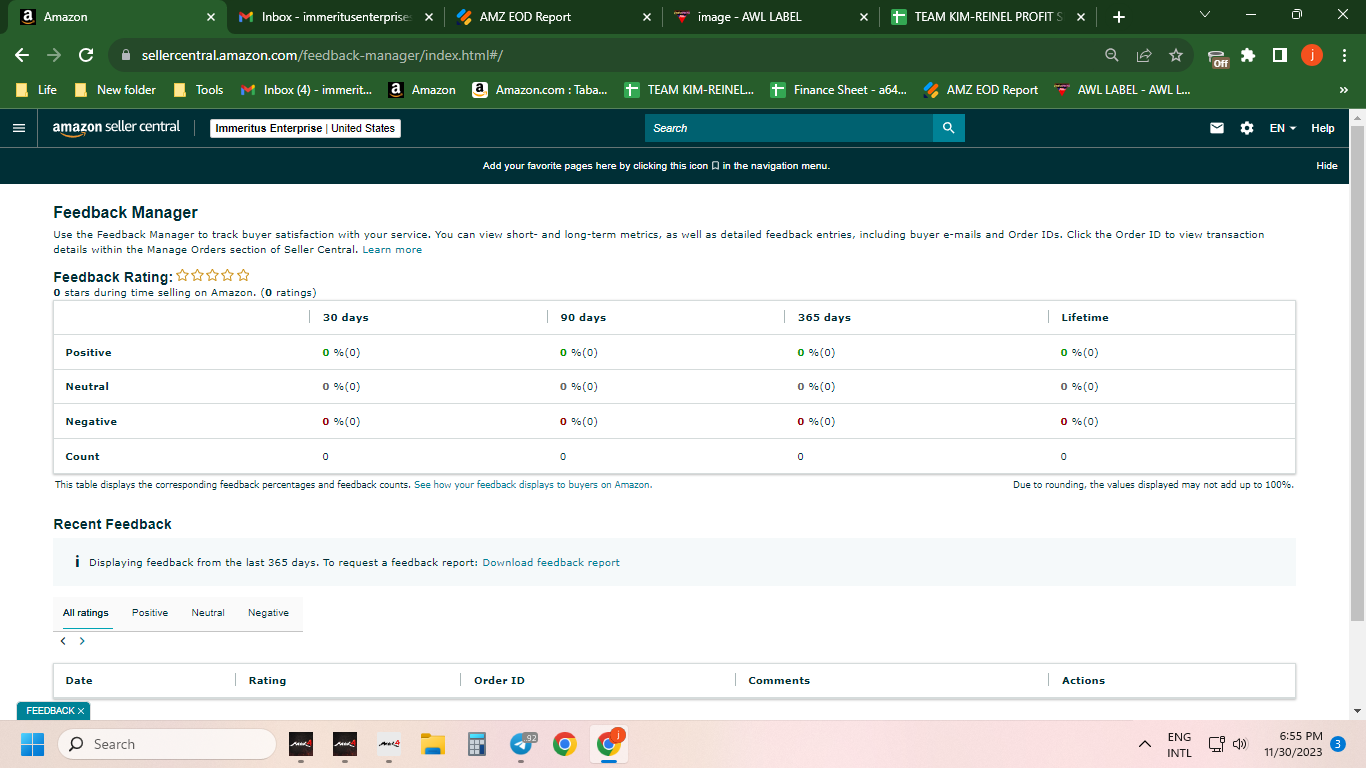Switch to the AMZ EOD Report browser tab
The height and width of the screenshot is (768, 1366).
[551, 17]
